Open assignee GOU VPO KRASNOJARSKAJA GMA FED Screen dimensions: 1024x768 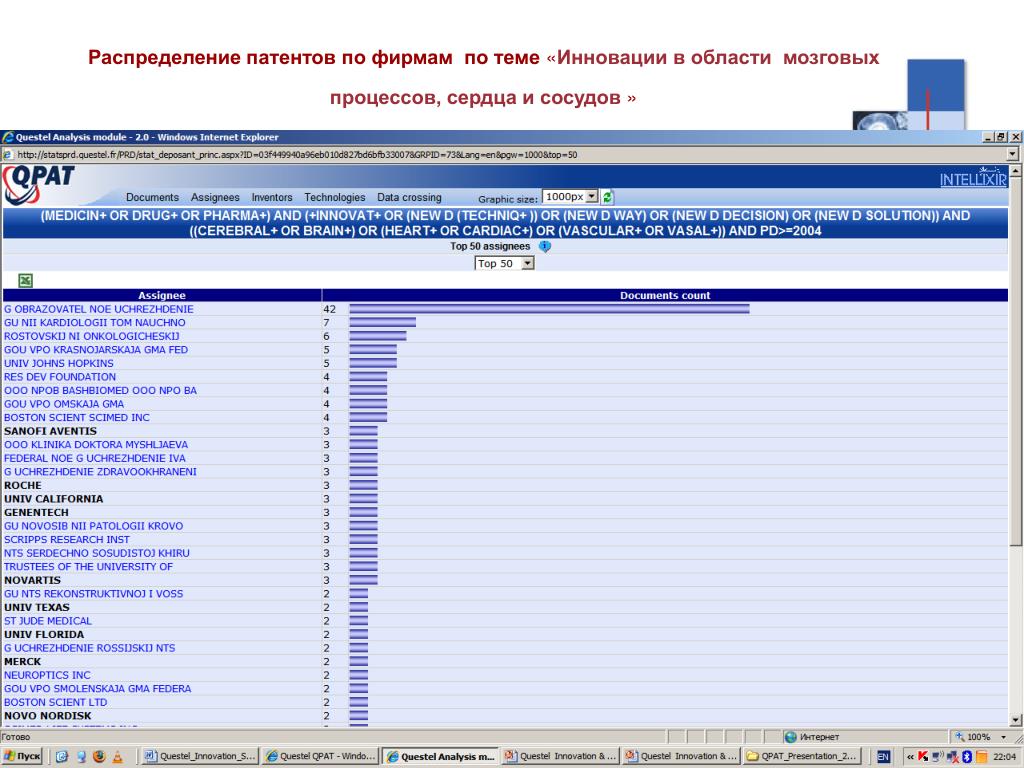tap(96, 349)
